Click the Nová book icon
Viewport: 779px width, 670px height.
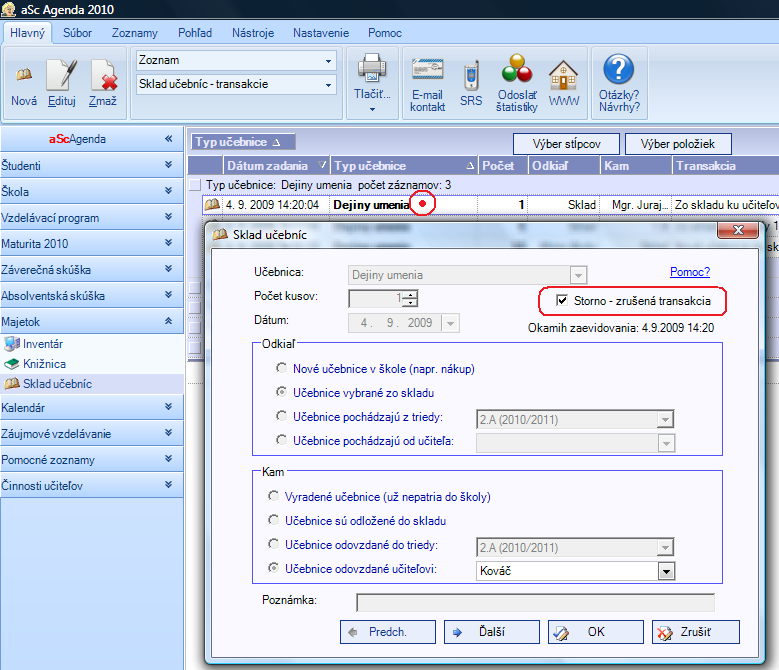click(x=24, y=75)
